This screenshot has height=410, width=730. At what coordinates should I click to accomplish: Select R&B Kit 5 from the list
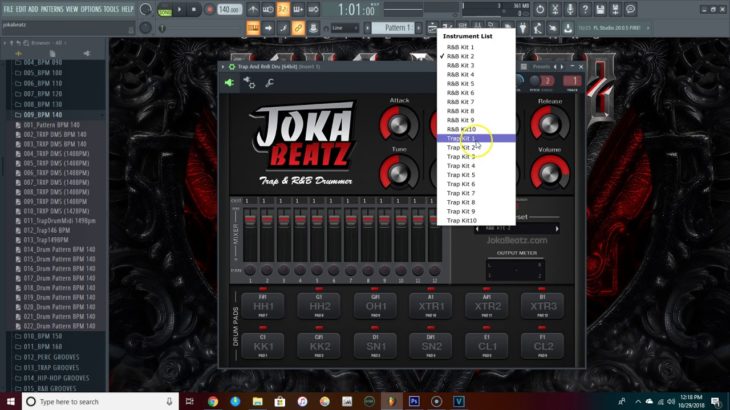476,84
